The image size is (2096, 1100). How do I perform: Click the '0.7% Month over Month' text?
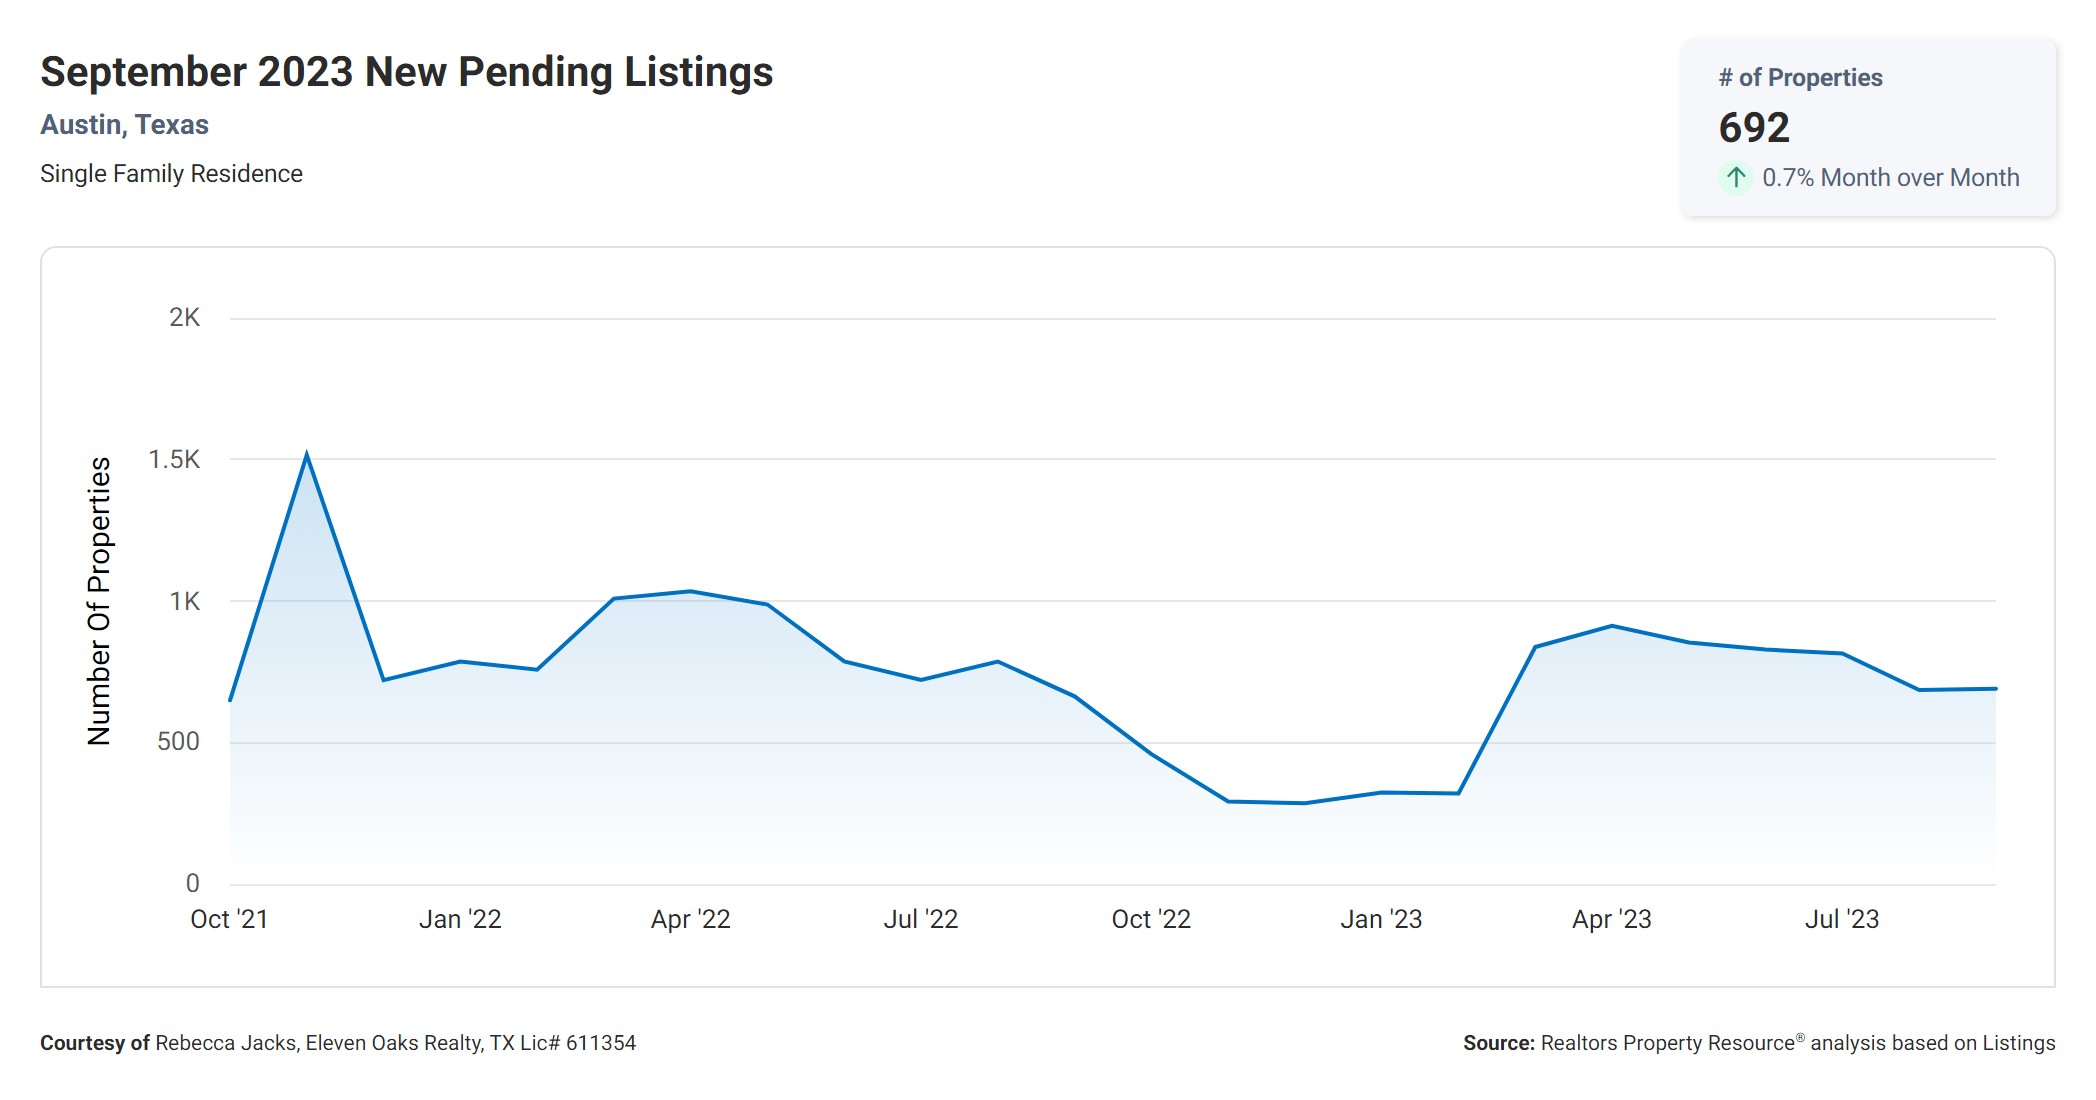click(1890, 178)
